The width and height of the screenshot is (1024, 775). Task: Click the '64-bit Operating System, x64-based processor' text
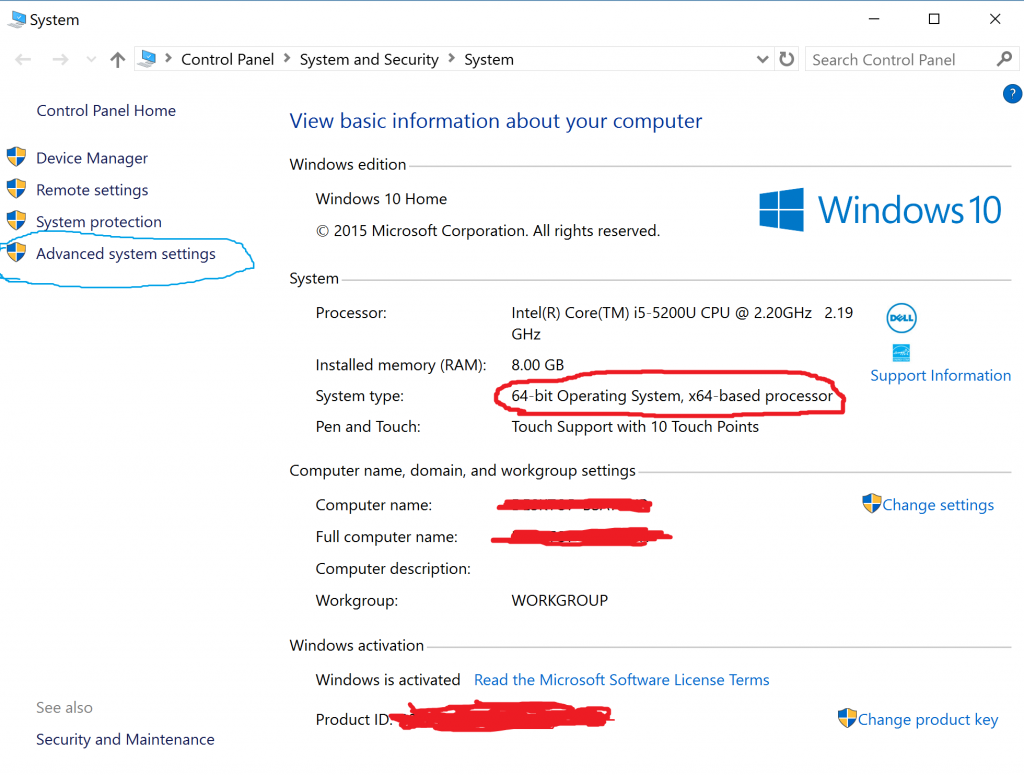pos(672,396)
